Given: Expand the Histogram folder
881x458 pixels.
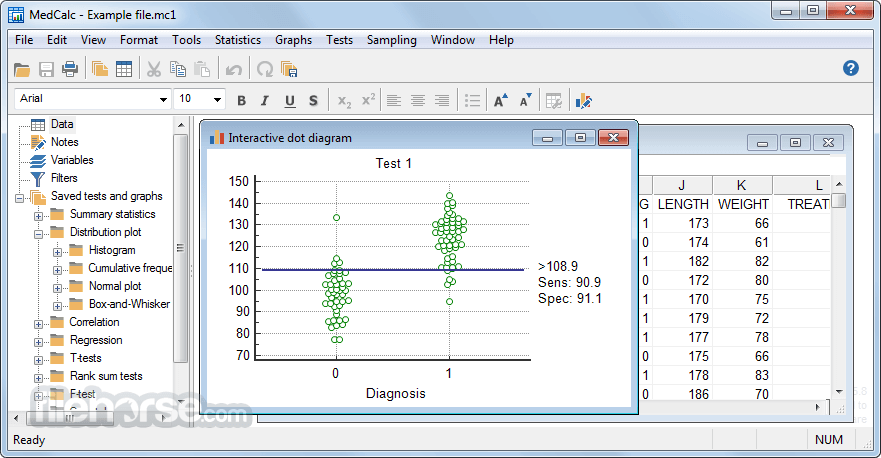Looking at the screenshot, I should [x=57, y=252].
